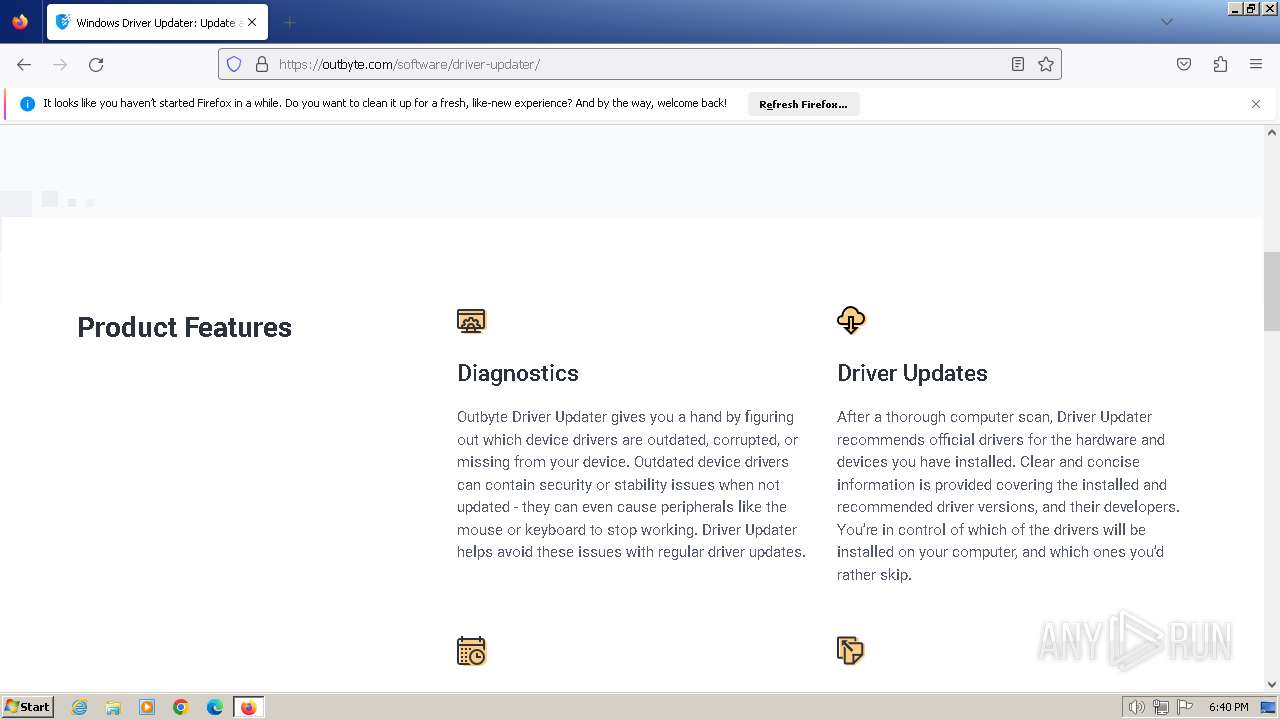
Task: Launch Internet Explorer from taskbar
Action: click(80, 707)
